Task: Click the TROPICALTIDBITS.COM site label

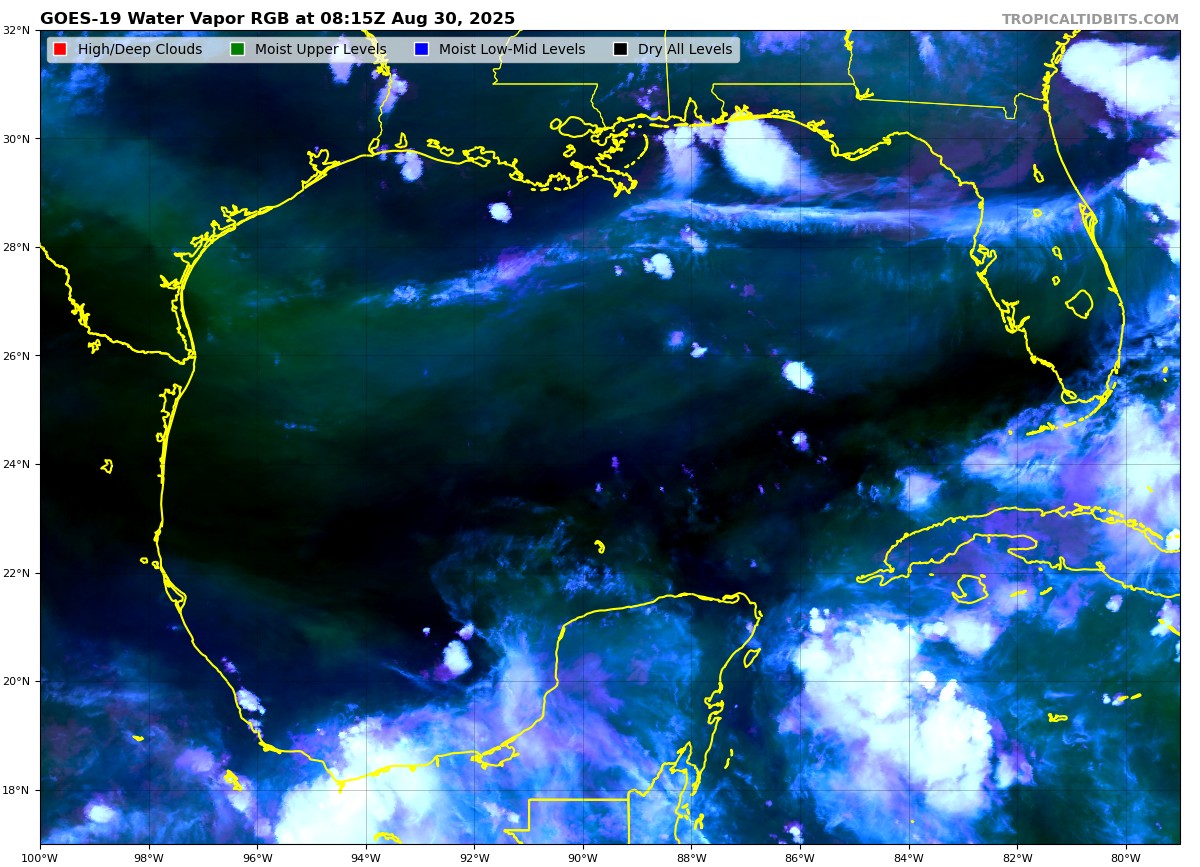Action: (x=1090, y=19)
